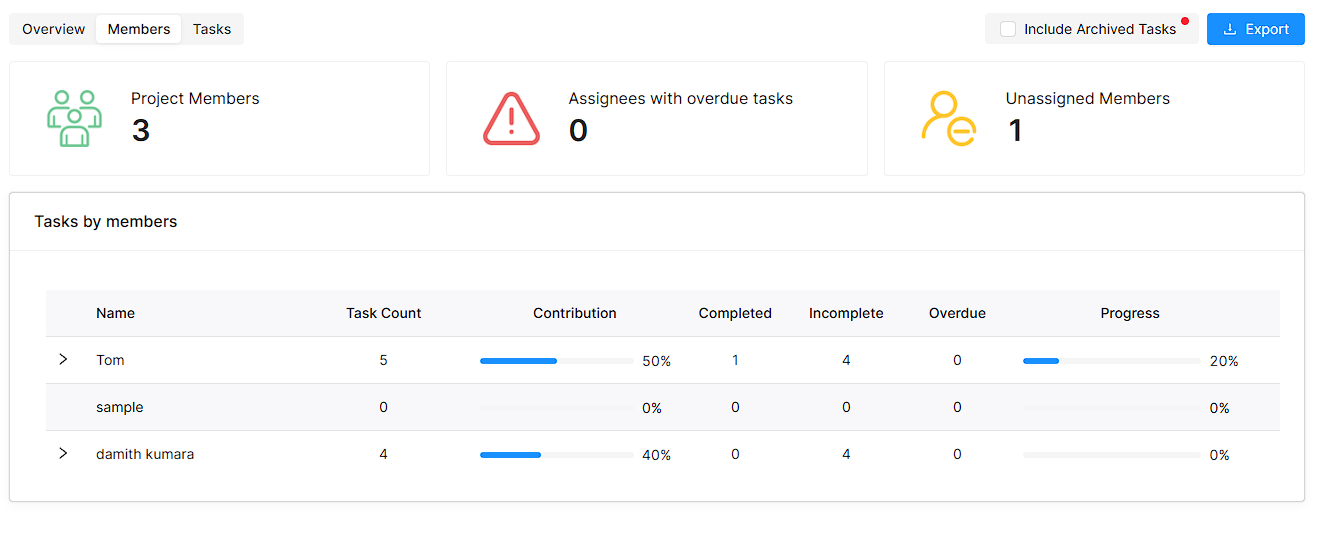This screenshot has width=1341, height=548.
Task: Click Tom's contribution progress bar
Action: tap(556, 360)
